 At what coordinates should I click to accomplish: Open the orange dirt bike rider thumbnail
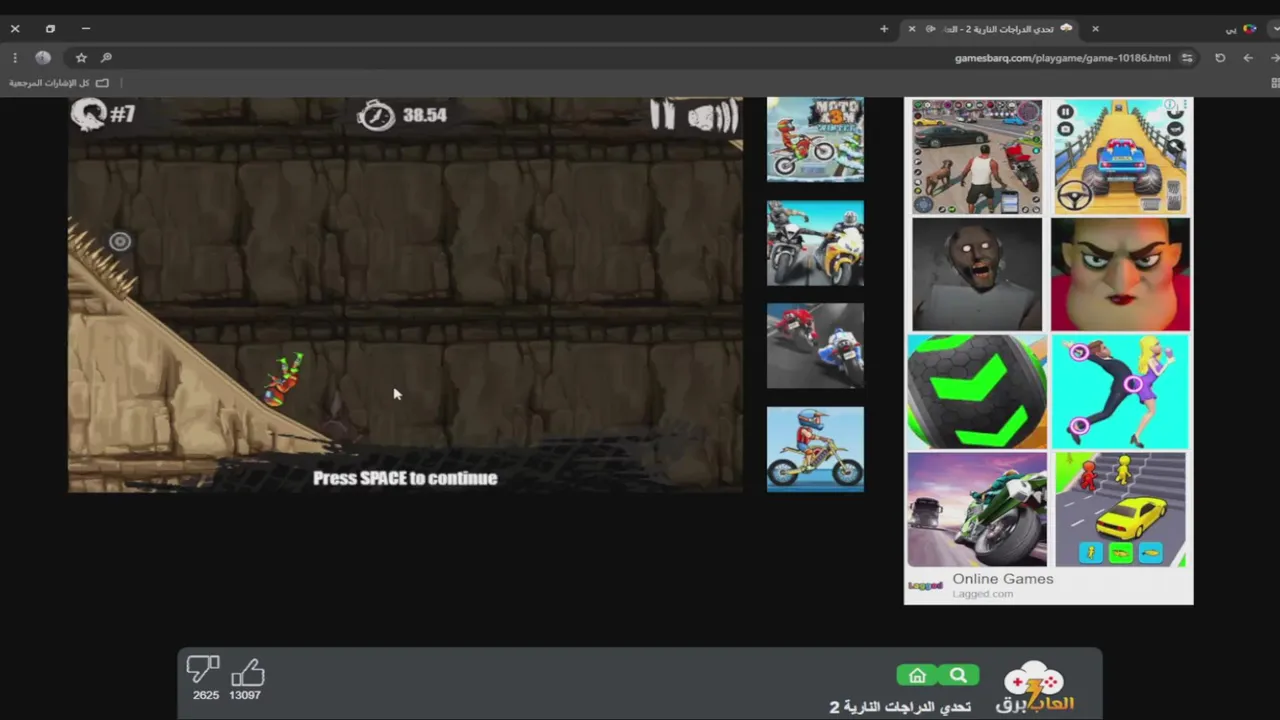coord(815,449)
